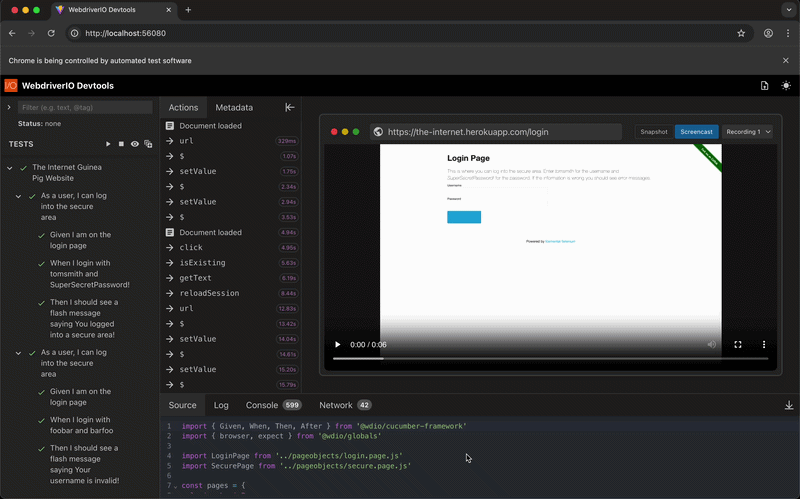The width and height of the screenshot is (800, 499).
Task: Enter fullscreen for the screencast video
Action: point(738,344)
